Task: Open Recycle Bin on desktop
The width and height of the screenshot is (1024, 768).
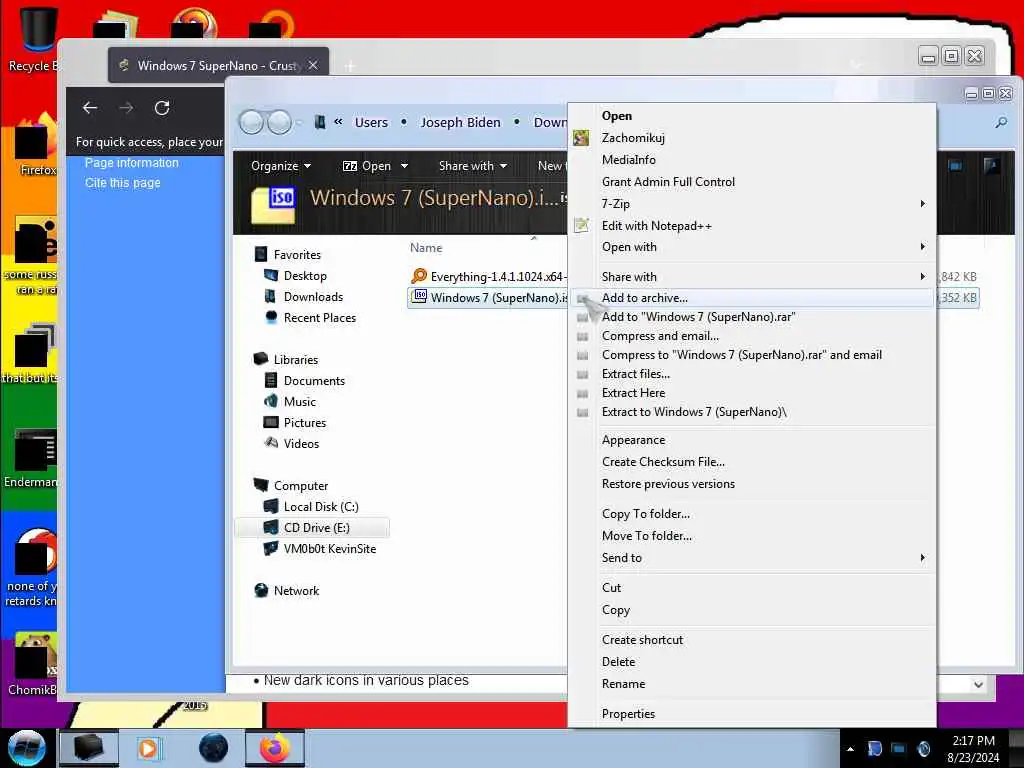Action: [38, 39]
